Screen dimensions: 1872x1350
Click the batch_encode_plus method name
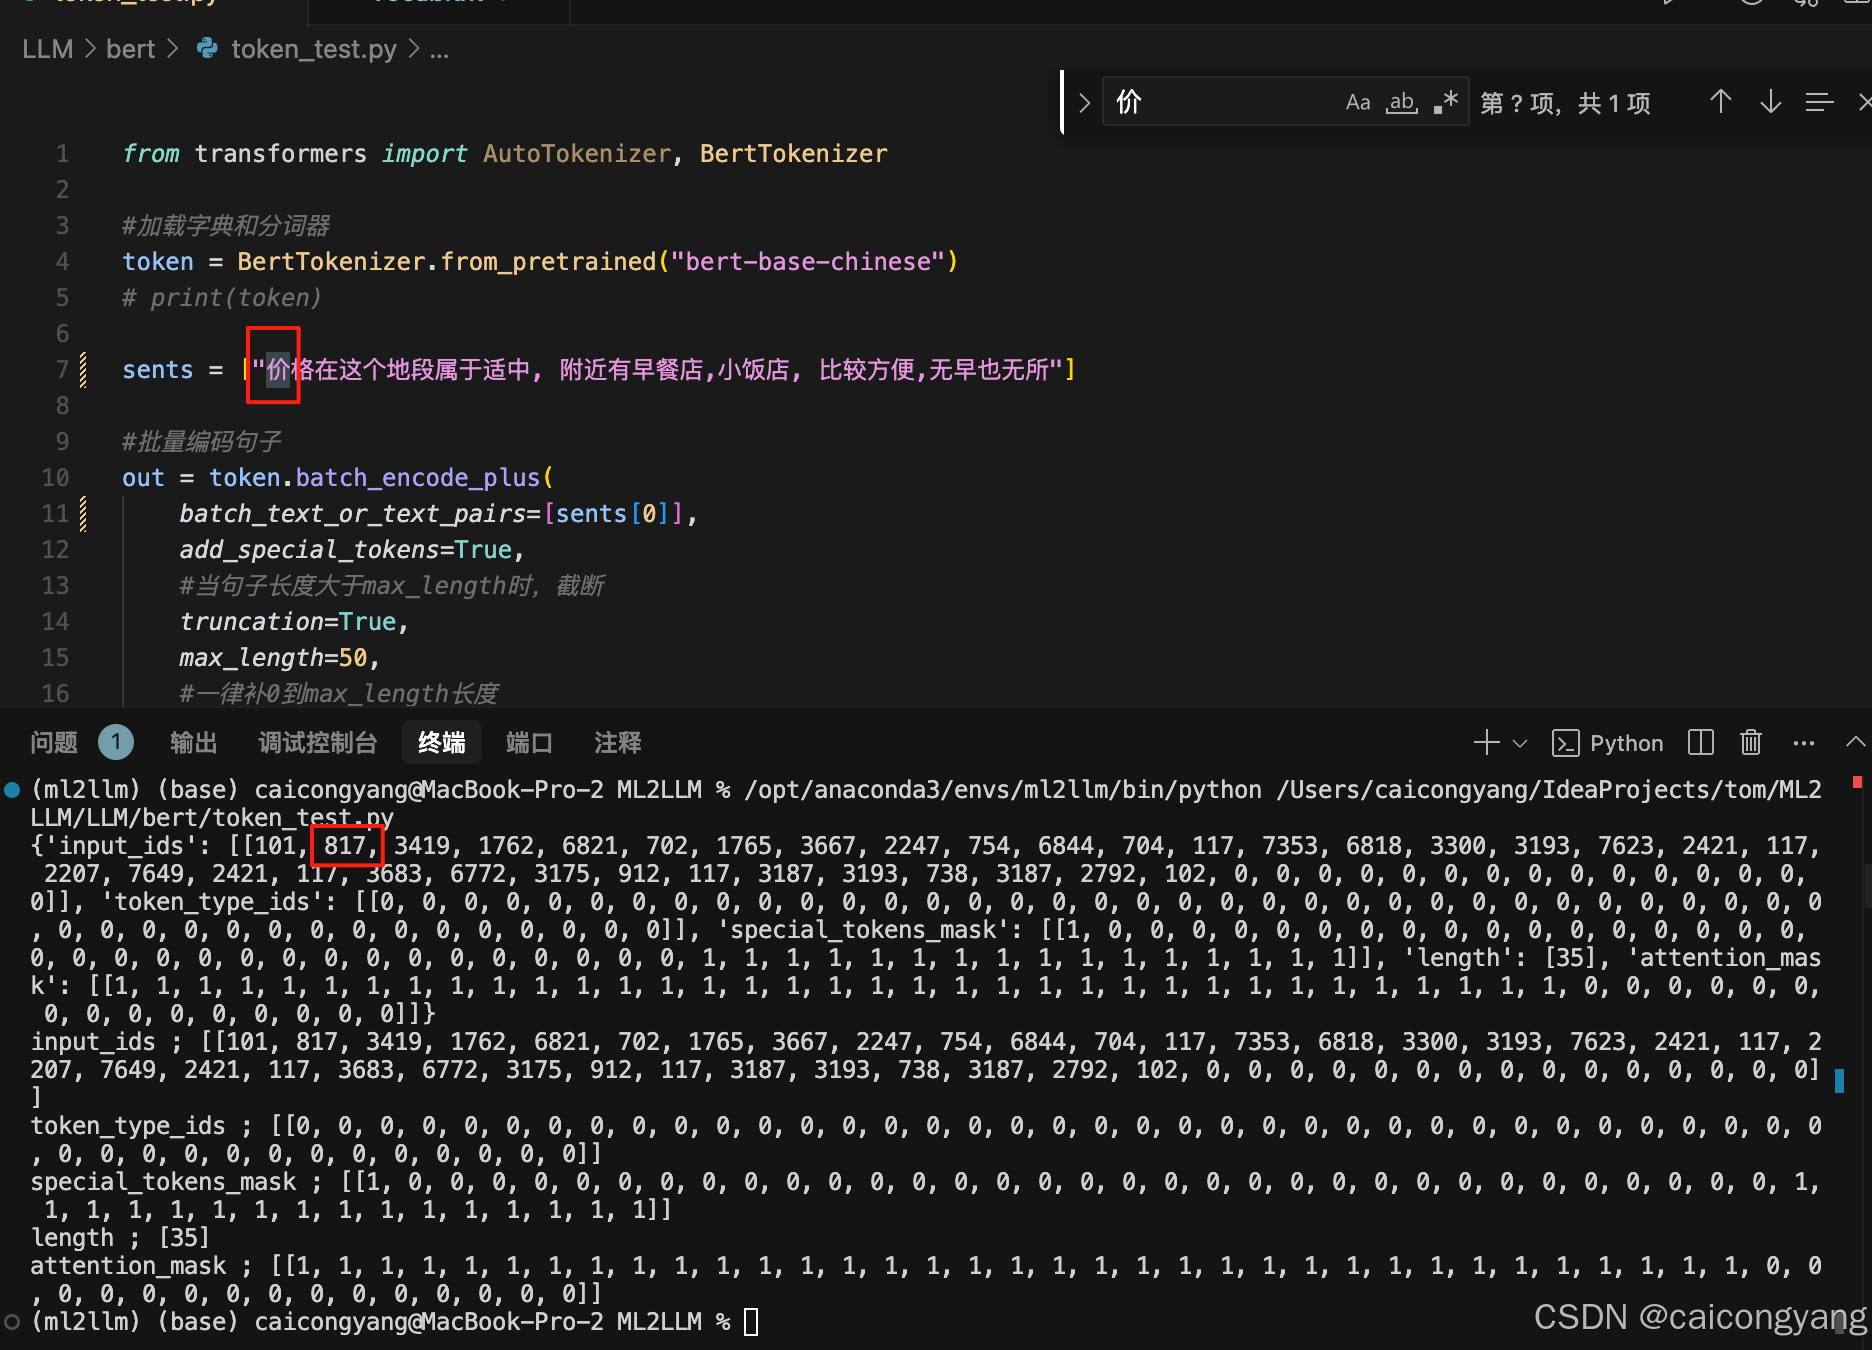point(417,477)
